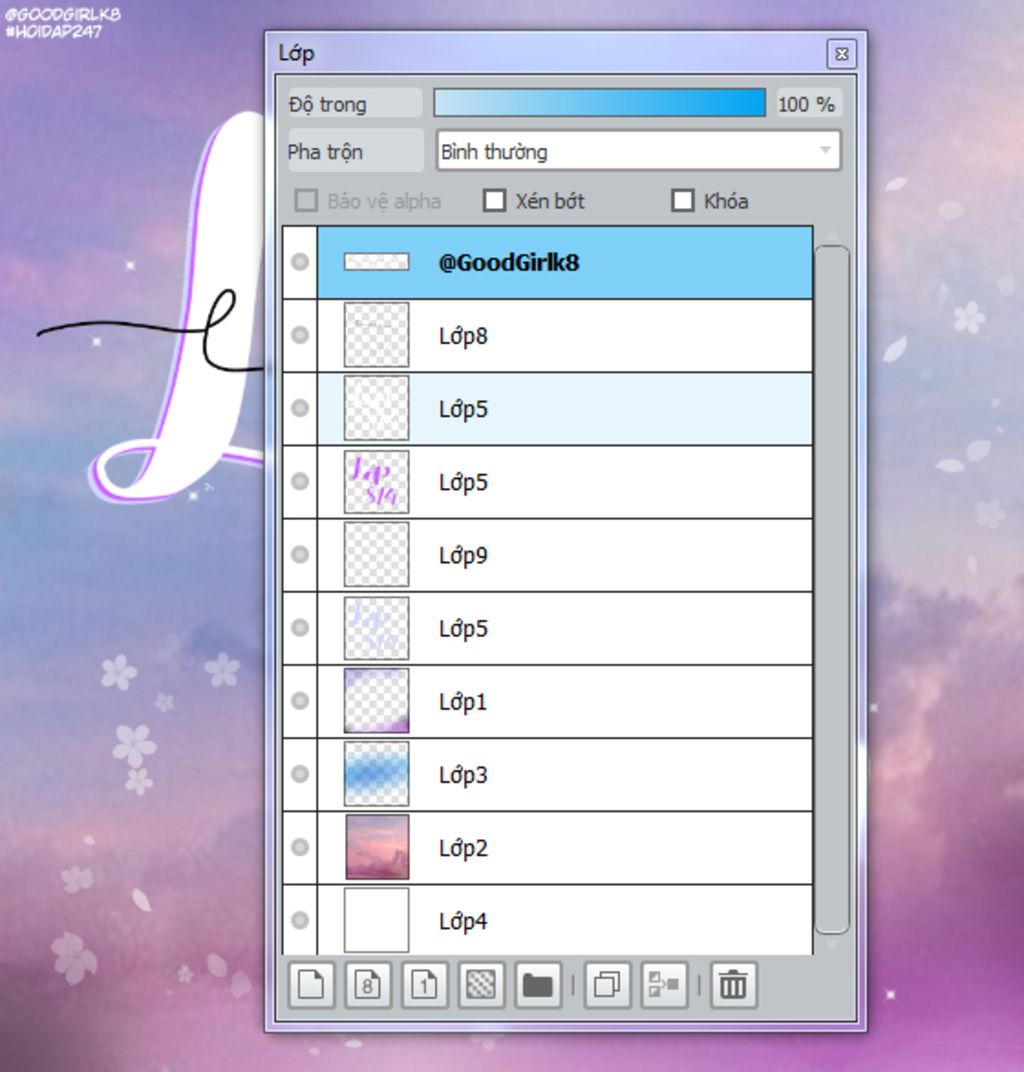The image size is (1024, 1072).
Task: Check the Khóa lock checkbox
Action: point(683,201)
